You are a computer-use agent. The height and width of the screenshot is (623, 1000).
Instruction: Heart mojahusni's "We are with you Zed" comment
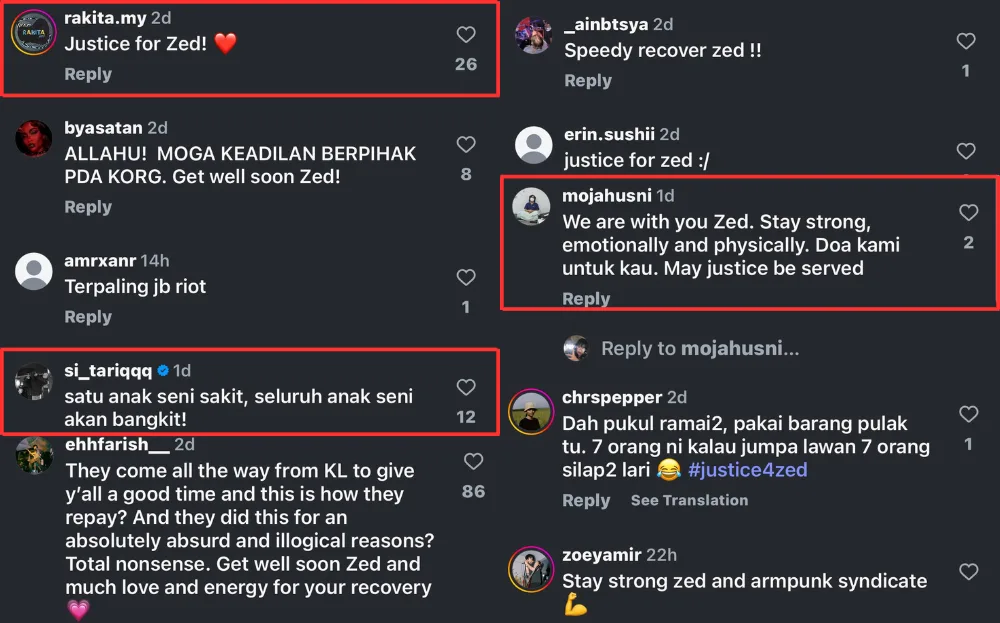(968, 212)
